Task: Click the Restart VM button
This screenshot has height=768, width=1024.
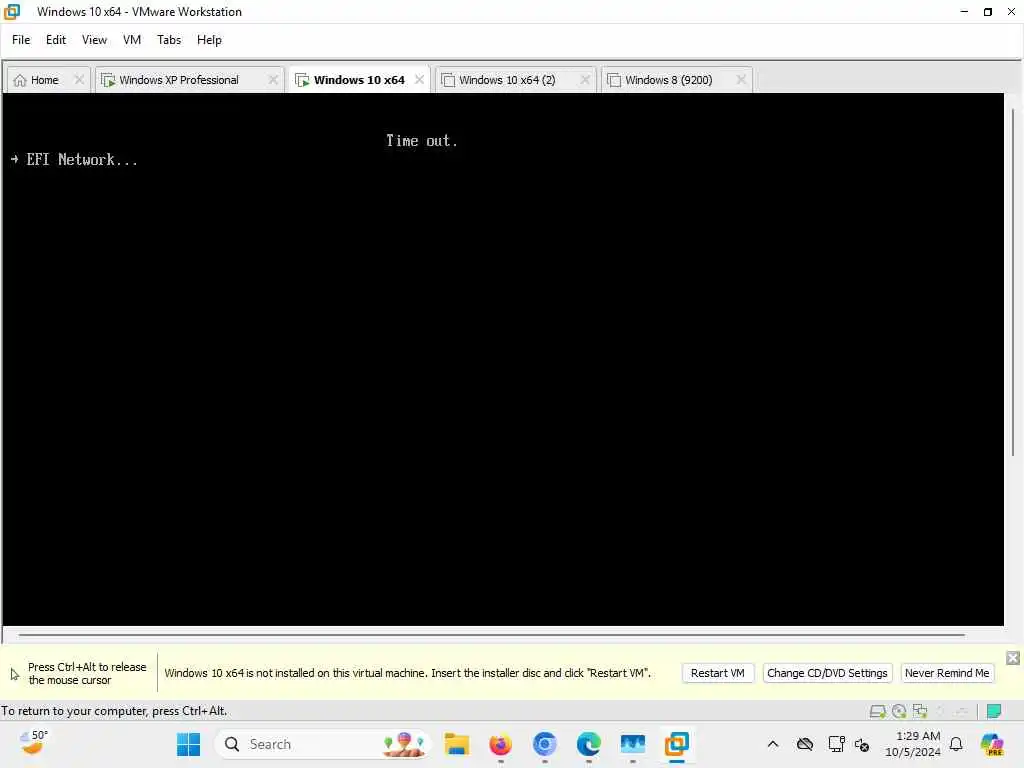Action: pos(718,673)
